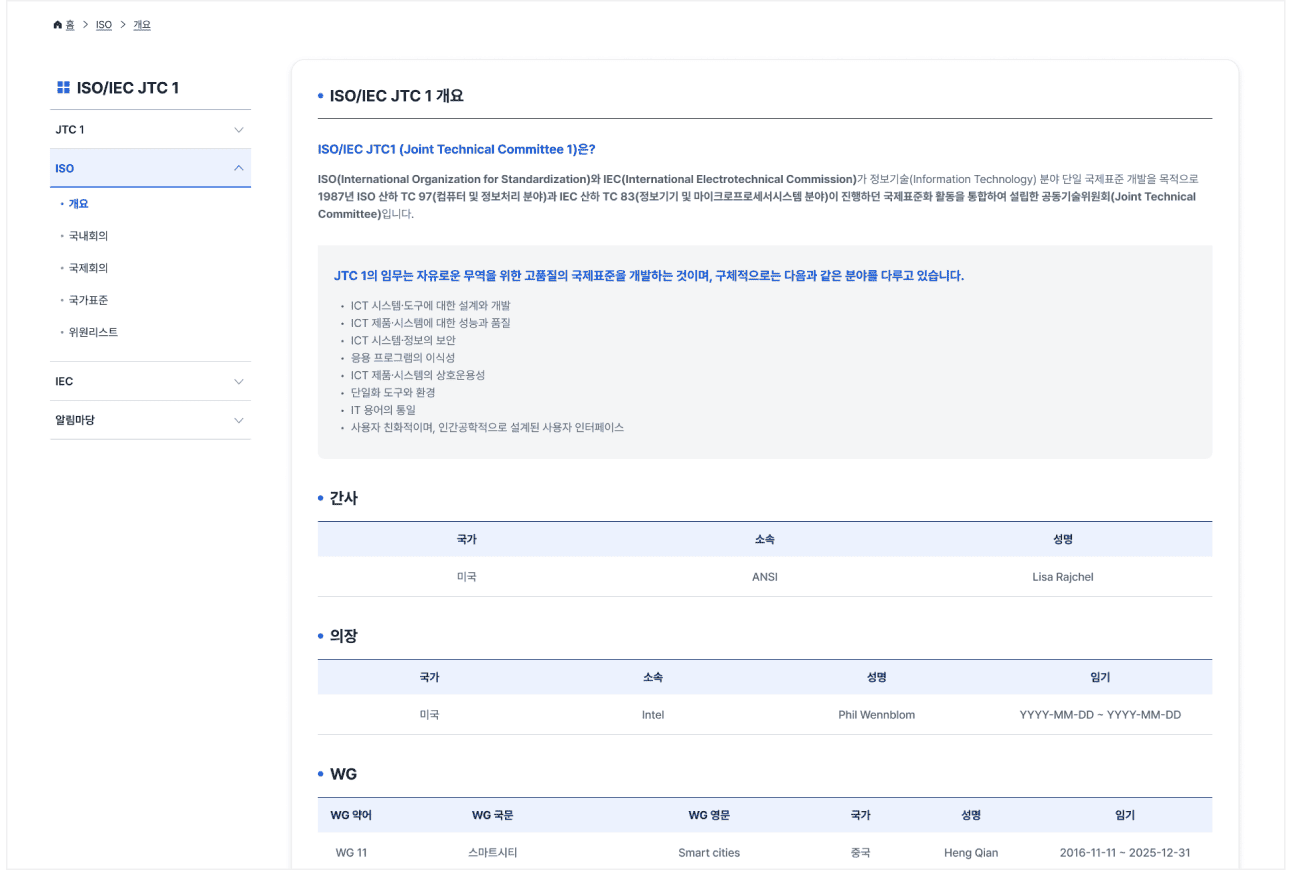Click the ISO/IEC JTC 1 grid icon

coord(63,88)
